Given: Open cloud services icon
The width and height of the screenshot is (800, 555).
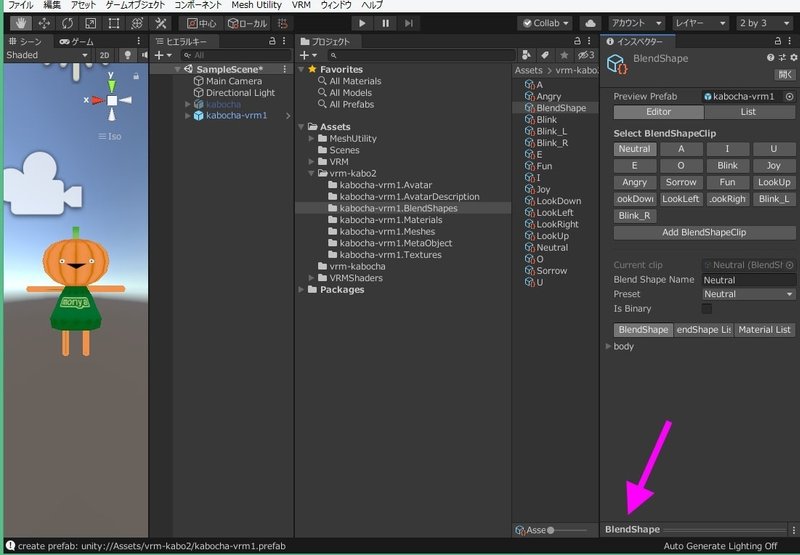Looking at the screenshot, I should pyautogui.click(x=590, y=23).
